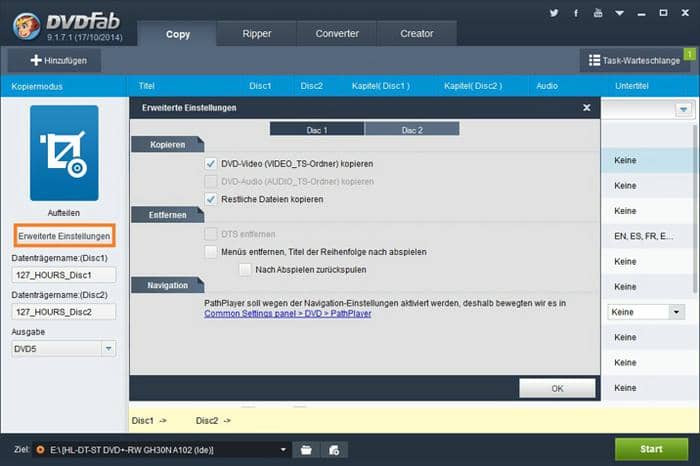700x466 pixels.
Task: Select the Disc 1 settings tab
Action: tap(317, 129)
